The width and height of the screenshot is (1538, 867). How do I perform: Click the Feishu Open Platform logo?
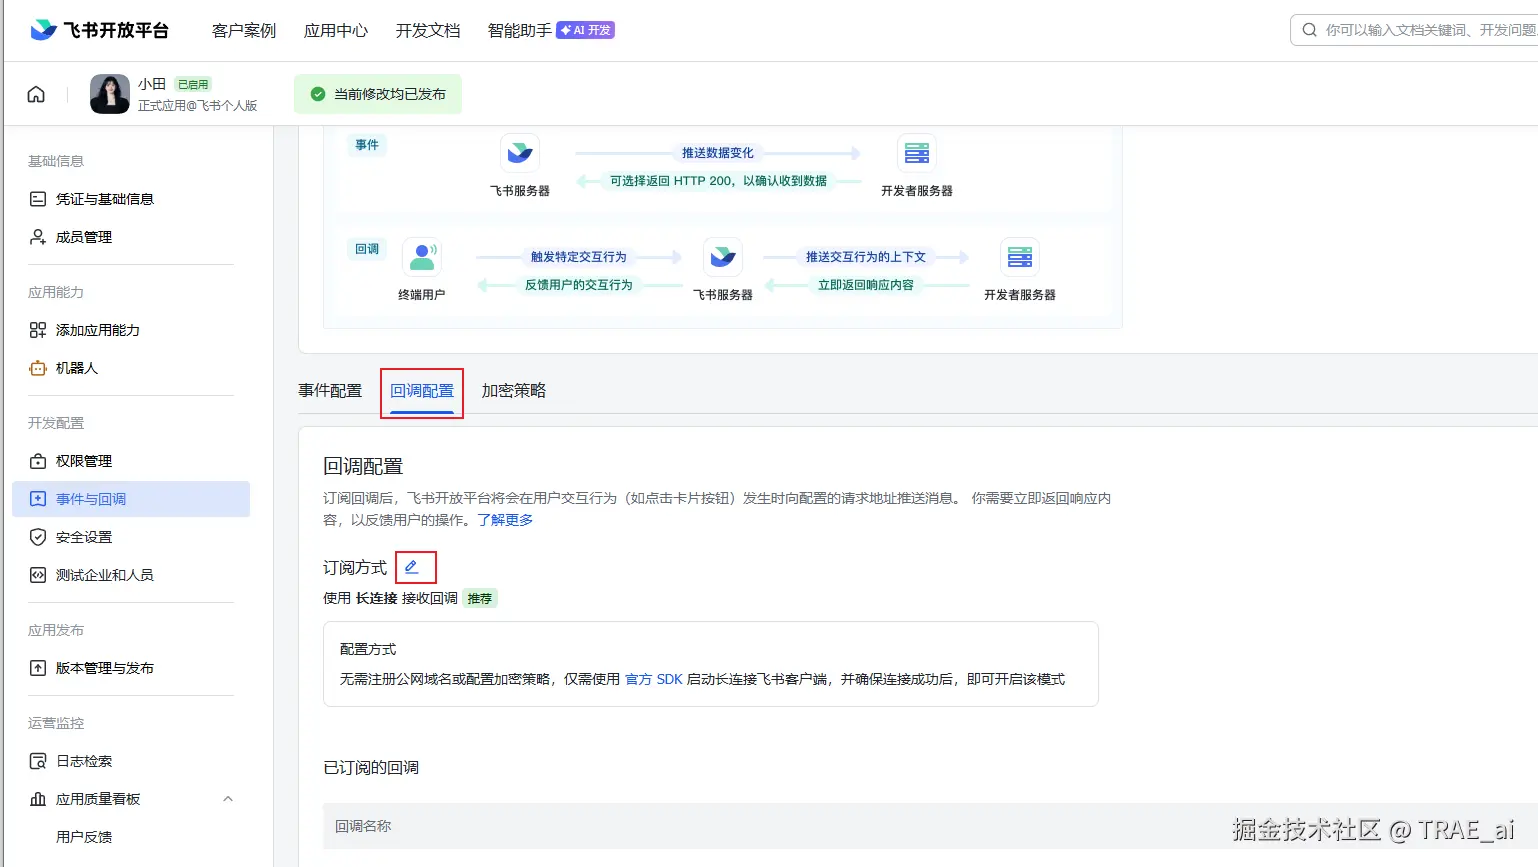99,30
